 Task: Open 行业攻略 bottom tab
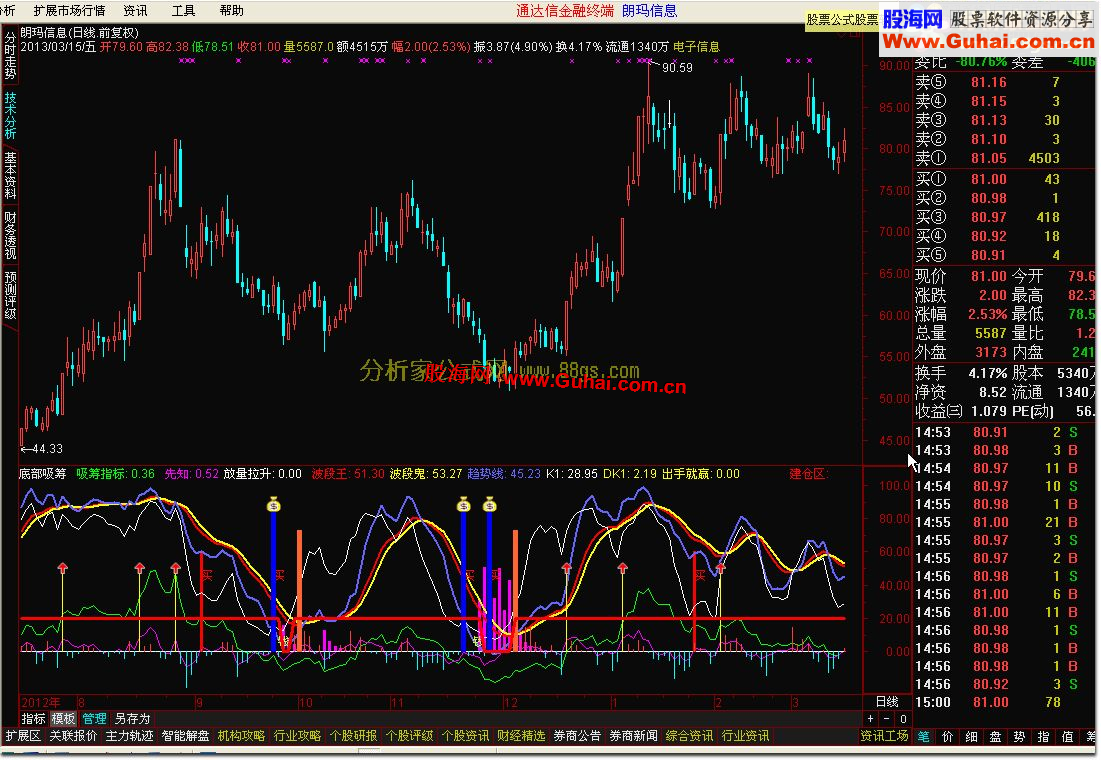[x=297, y=735]
